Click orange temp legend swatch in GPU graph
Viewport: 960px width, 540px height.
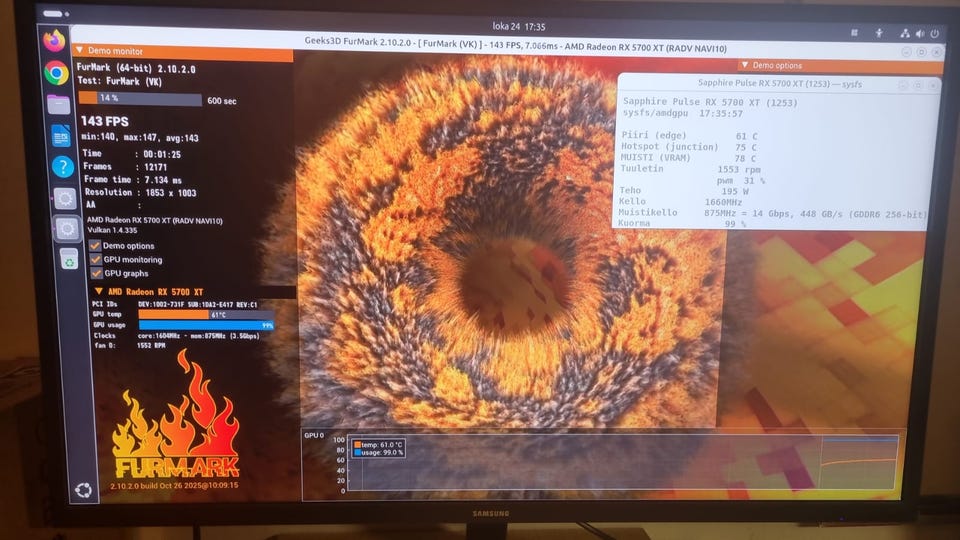tap(358, 445)
